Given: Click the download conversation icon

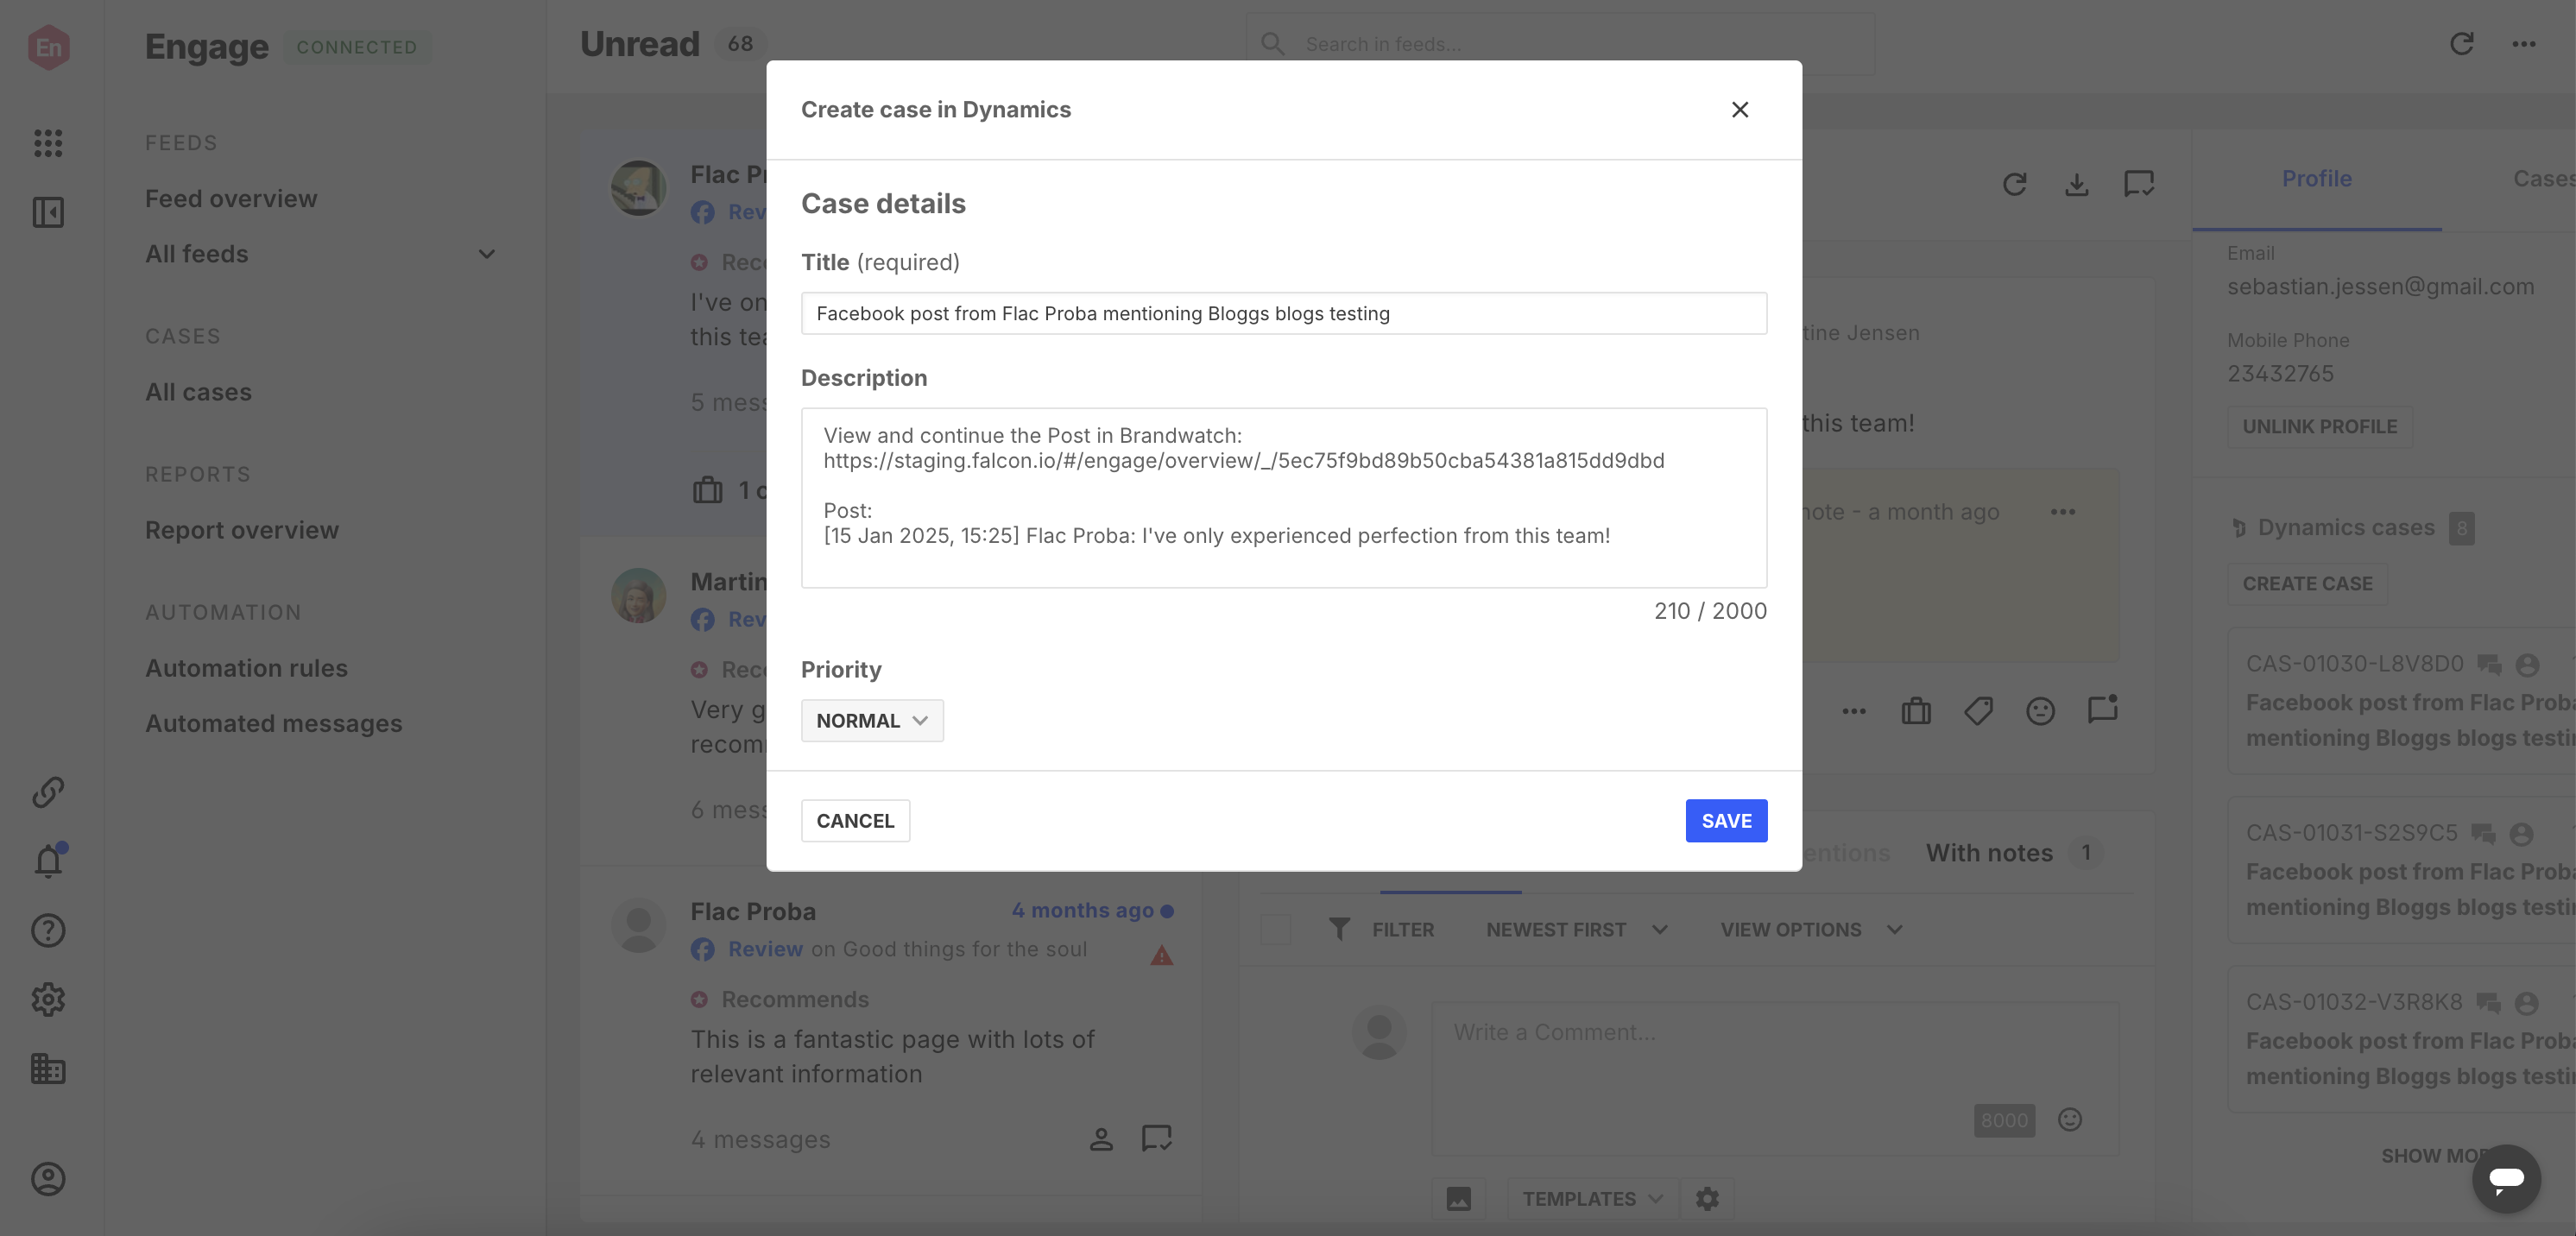Looking at the screenshot, I should pyautogui.click(x=2077, y=184).
